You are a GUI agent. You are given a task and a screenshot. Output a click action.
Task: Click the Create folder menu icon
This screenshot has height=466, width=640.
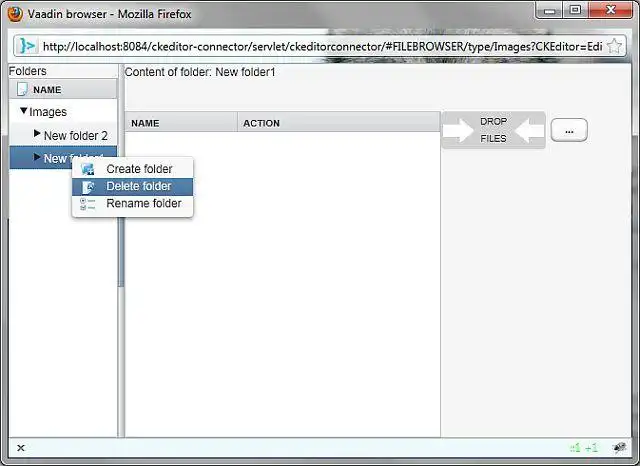[88, 169]
